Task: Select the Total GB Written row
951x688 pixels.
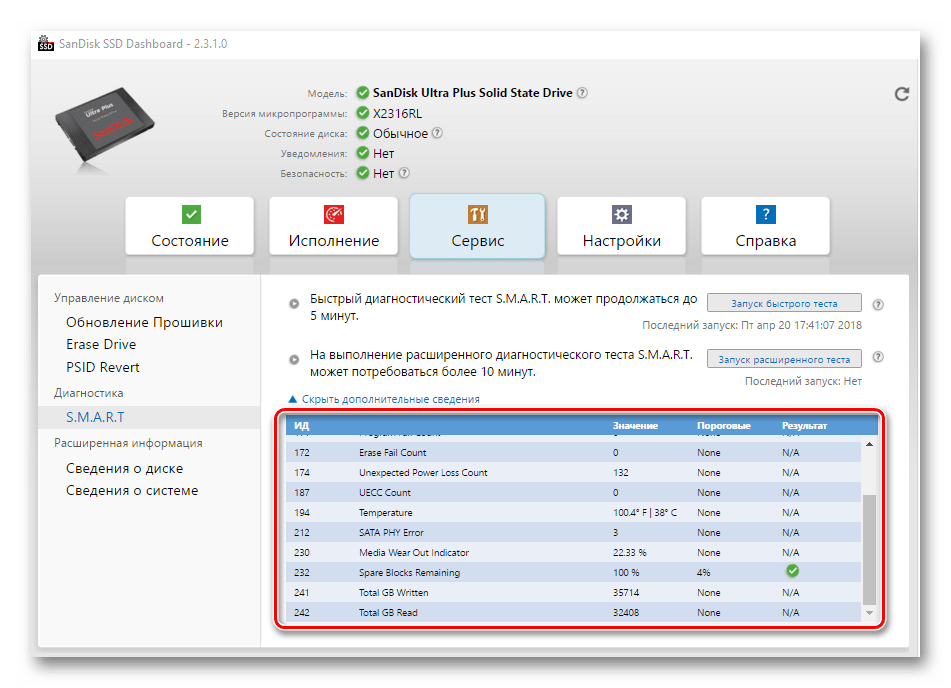Action: pos(574,593)
